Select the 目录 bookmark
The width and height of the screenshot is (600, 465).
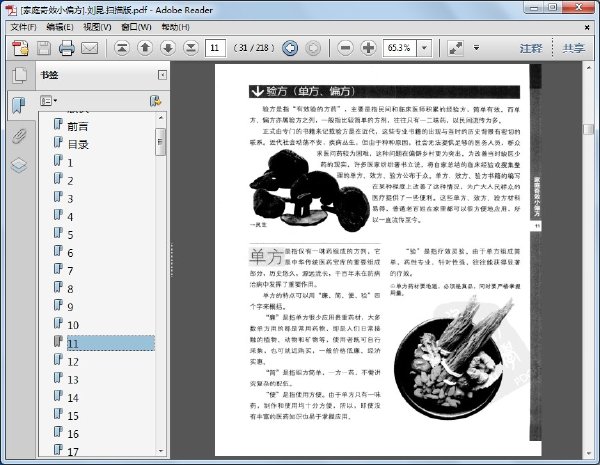tap(78, 144)
